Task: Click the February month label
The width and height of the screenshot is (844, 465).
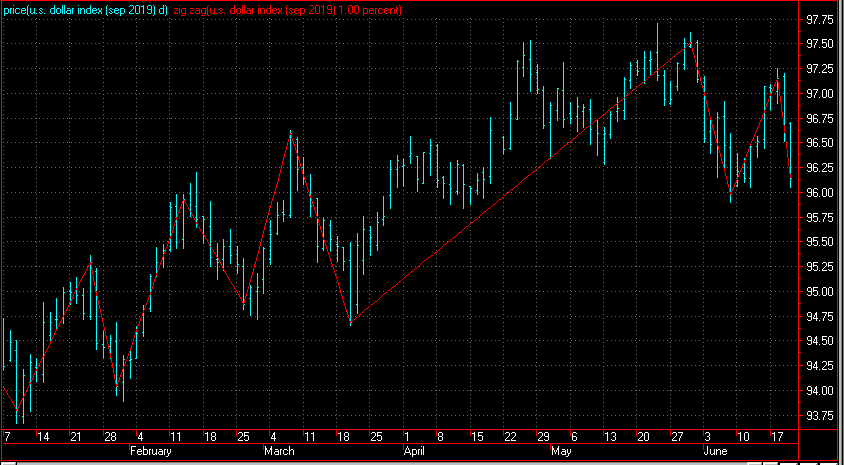Action: [x=151, y=451]
